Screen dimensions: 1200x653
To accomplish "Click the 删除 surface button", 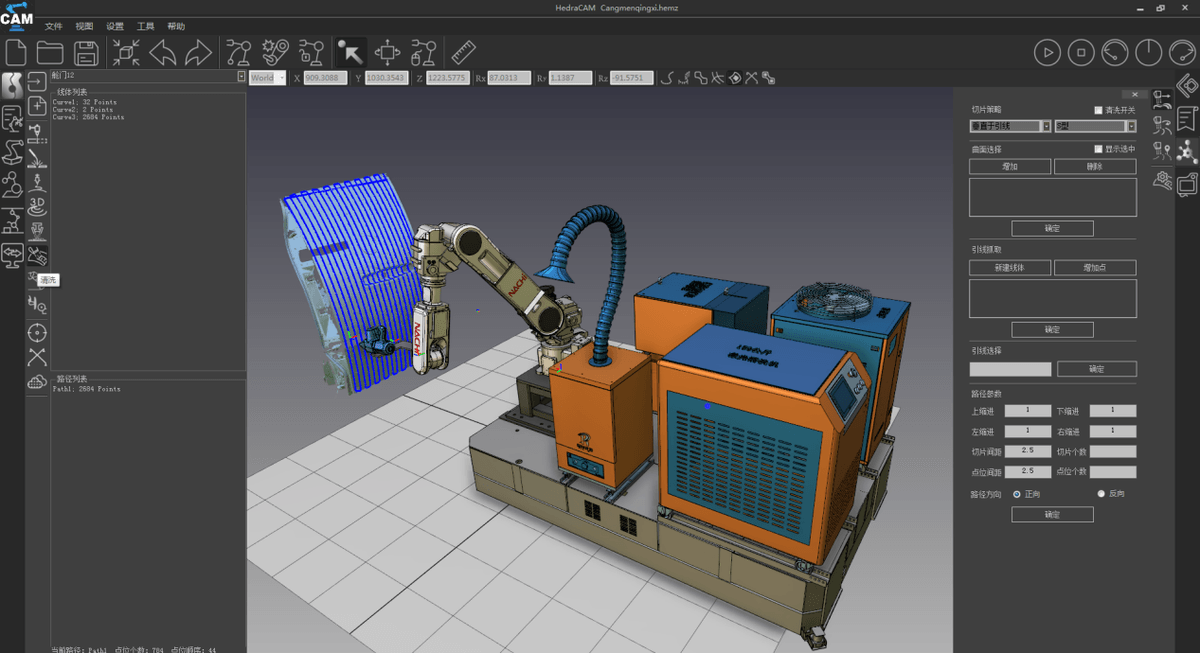I will pyautogui.click(x=1095, y=167).
